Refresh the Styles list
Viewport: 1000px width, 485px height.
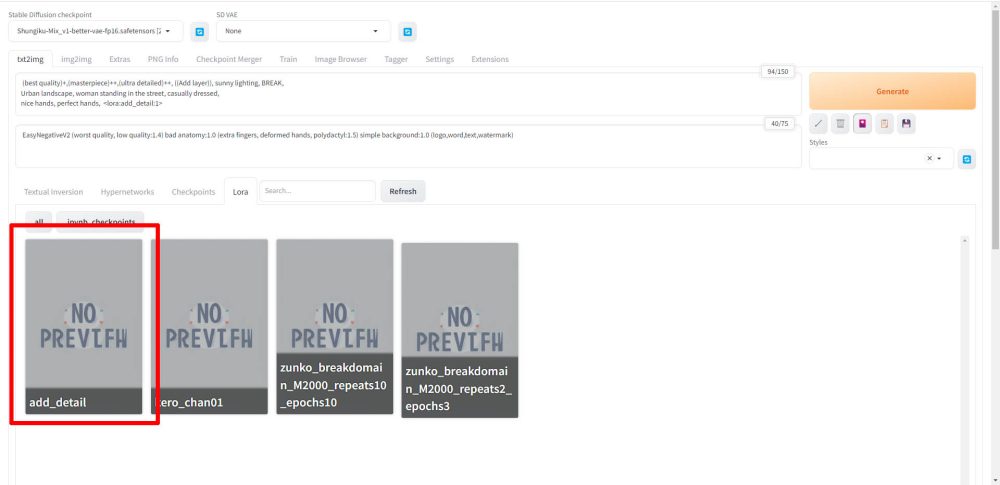(x=967, y=159)
